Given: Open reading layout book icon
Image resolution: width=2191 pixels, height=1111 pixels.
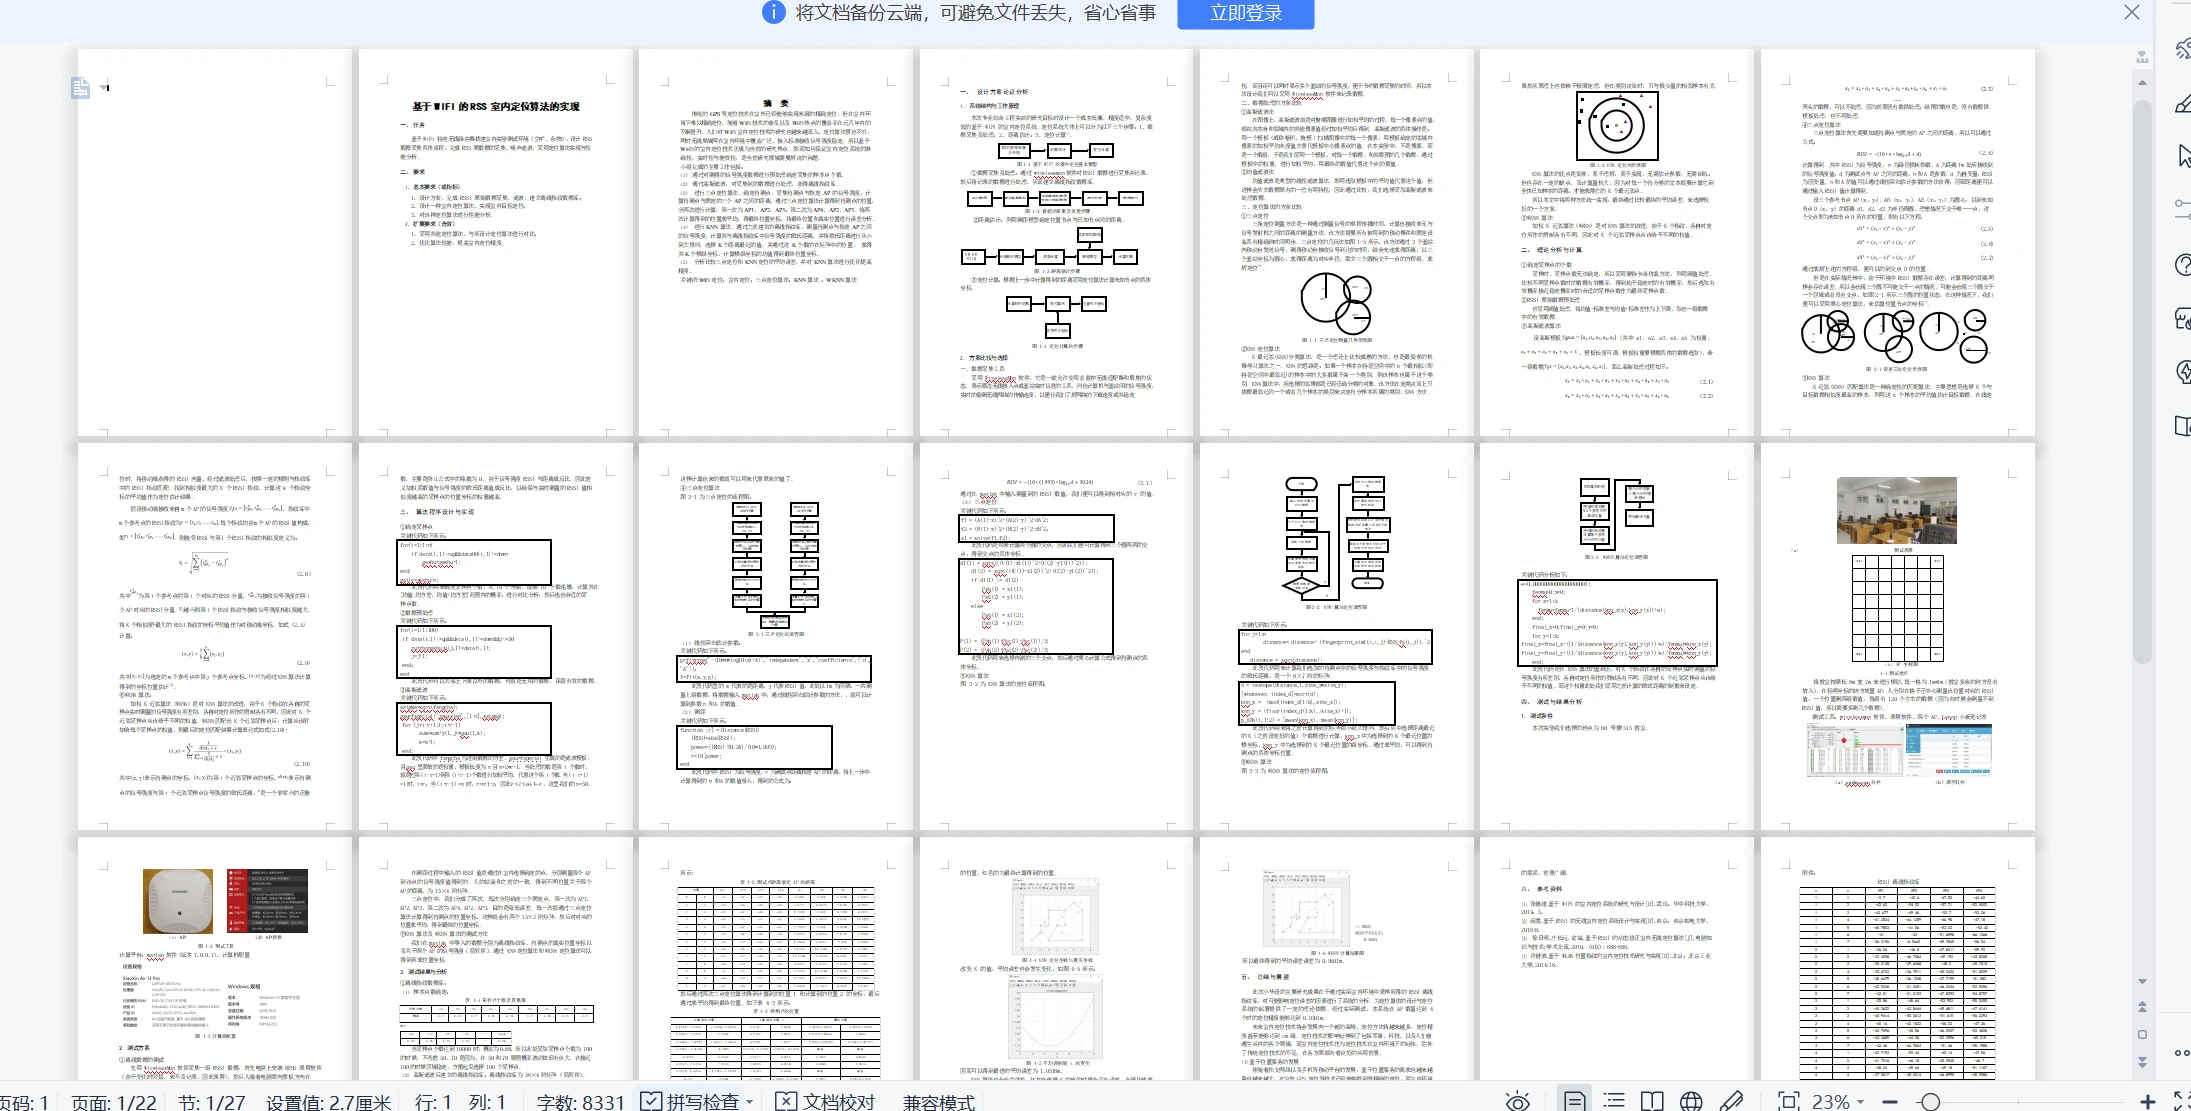Looking at the screenshot, I should click(1652, 1101).
